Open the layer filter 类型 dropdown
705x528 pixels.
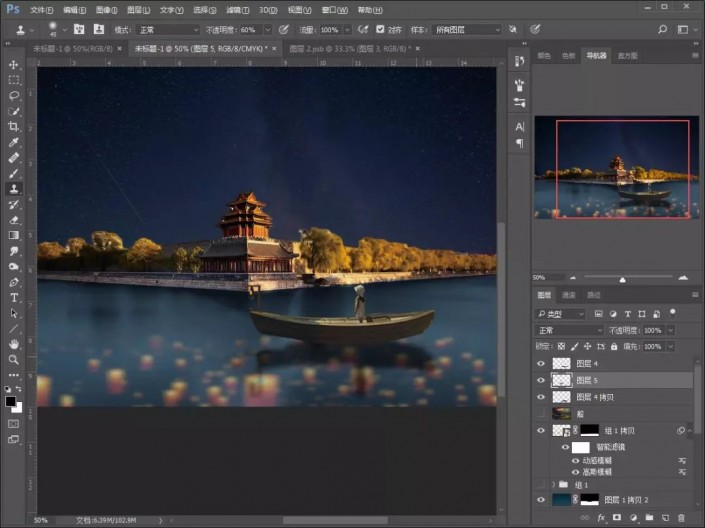[x=560, y=314]
